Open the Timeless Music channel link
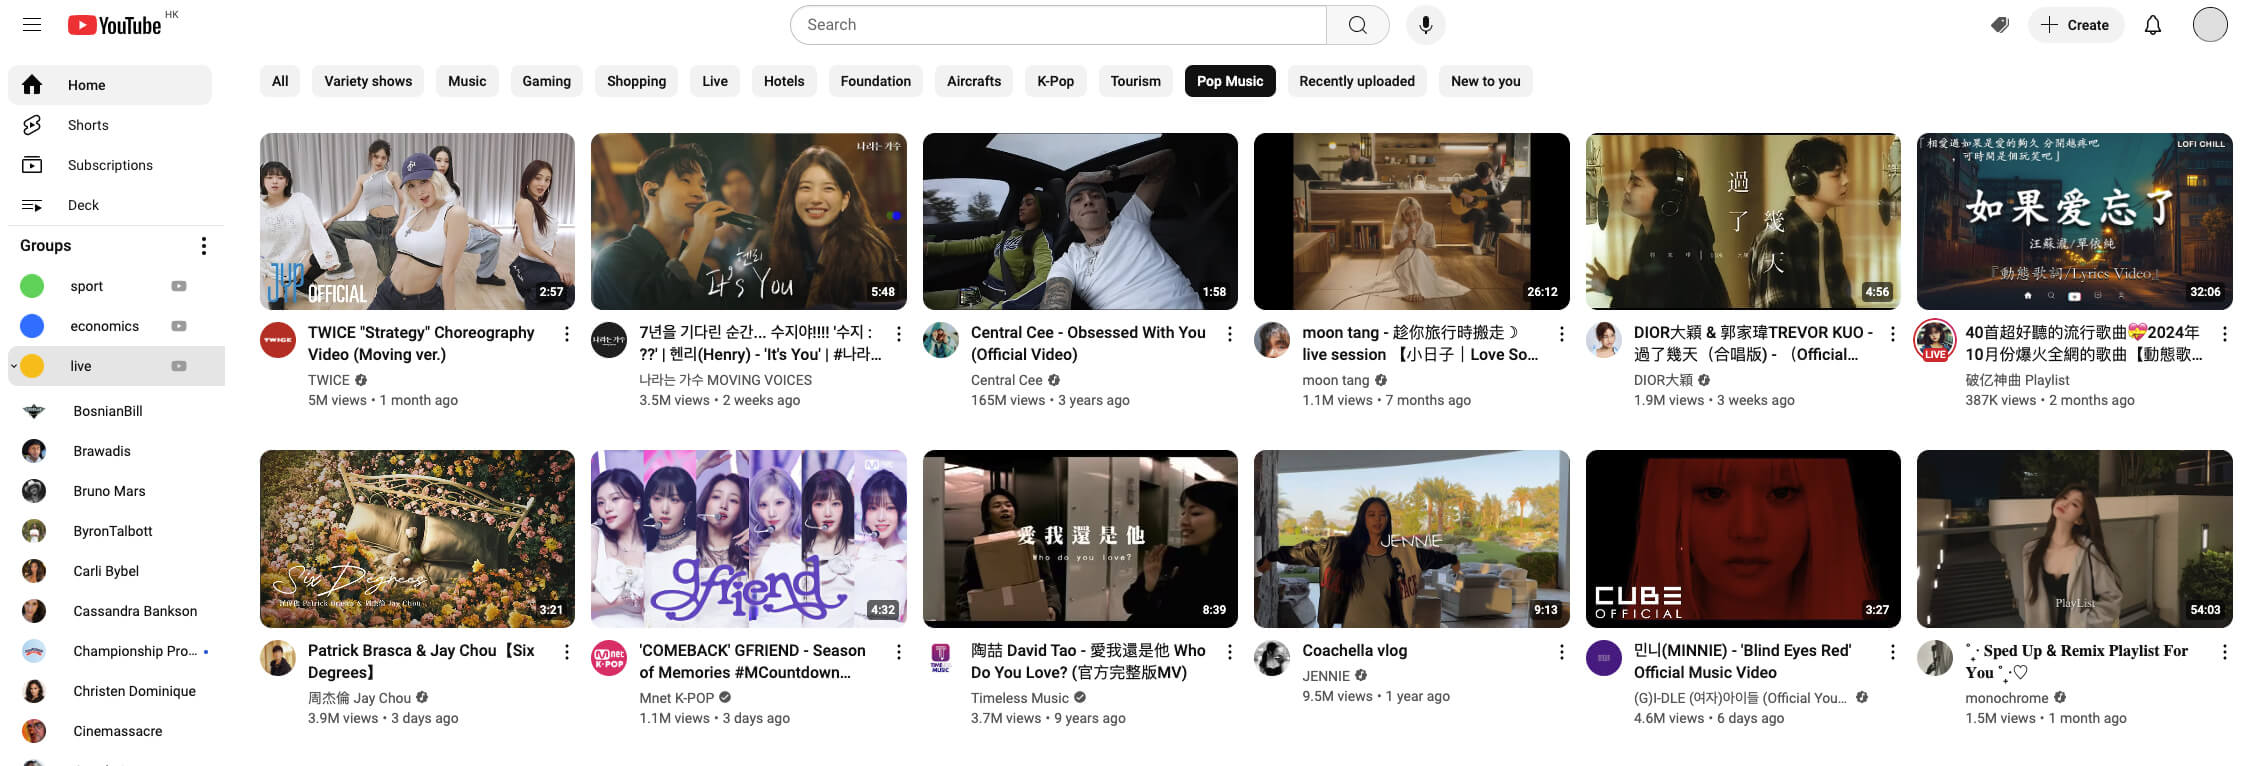2252x766 pixels. [x=1019, y=698]
